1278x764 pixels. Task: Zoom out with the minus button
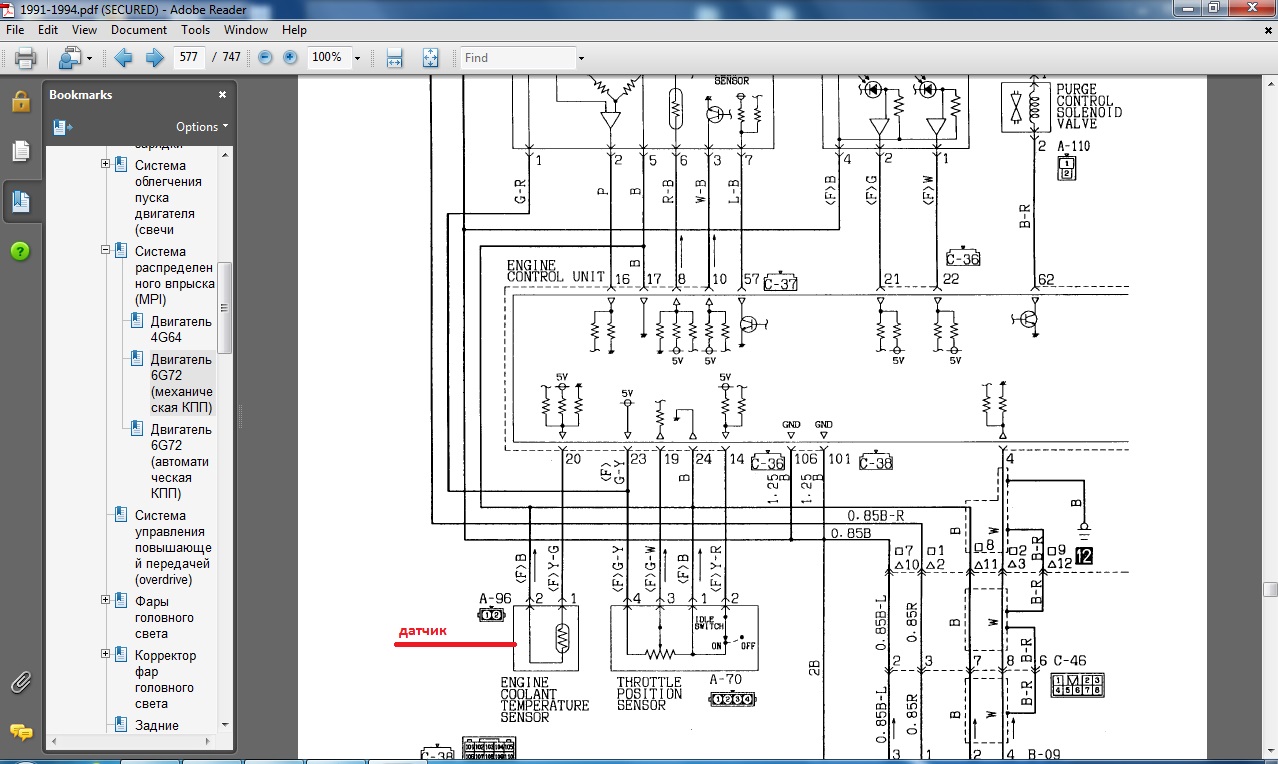(265, 58)
